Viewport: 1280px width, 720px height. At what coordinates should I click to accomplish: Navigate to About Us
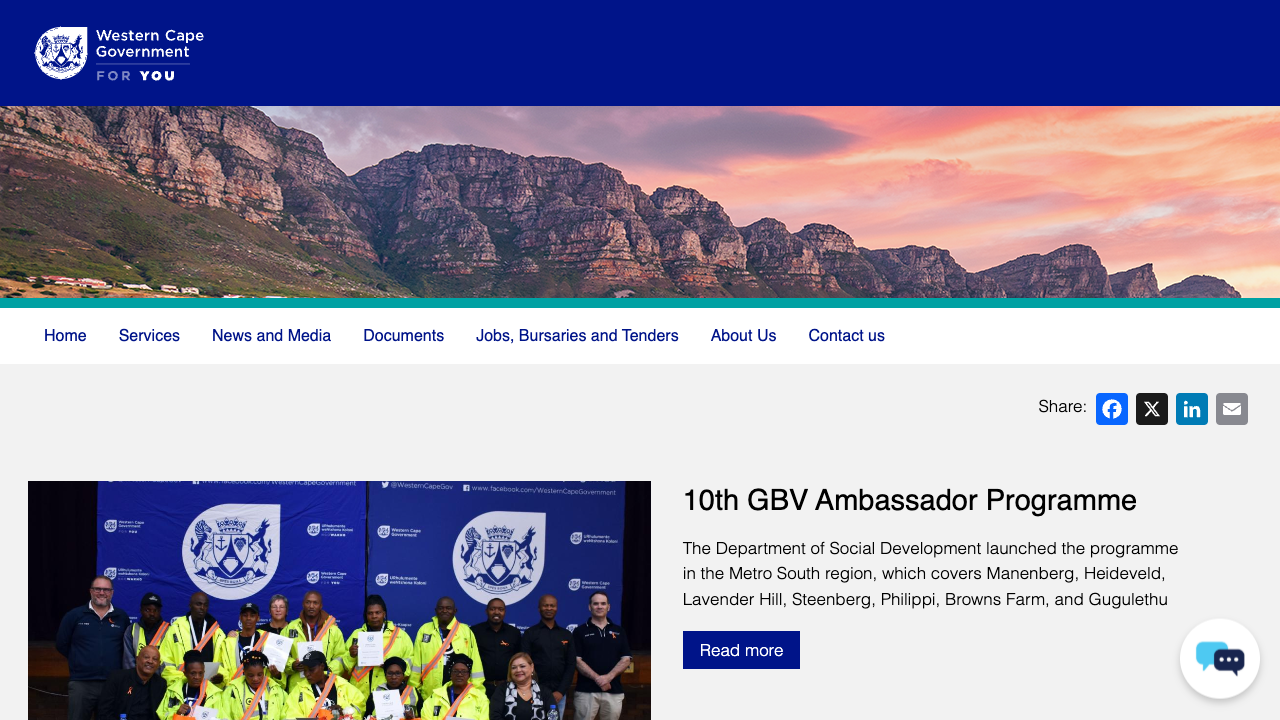click(x=743, y=336)
